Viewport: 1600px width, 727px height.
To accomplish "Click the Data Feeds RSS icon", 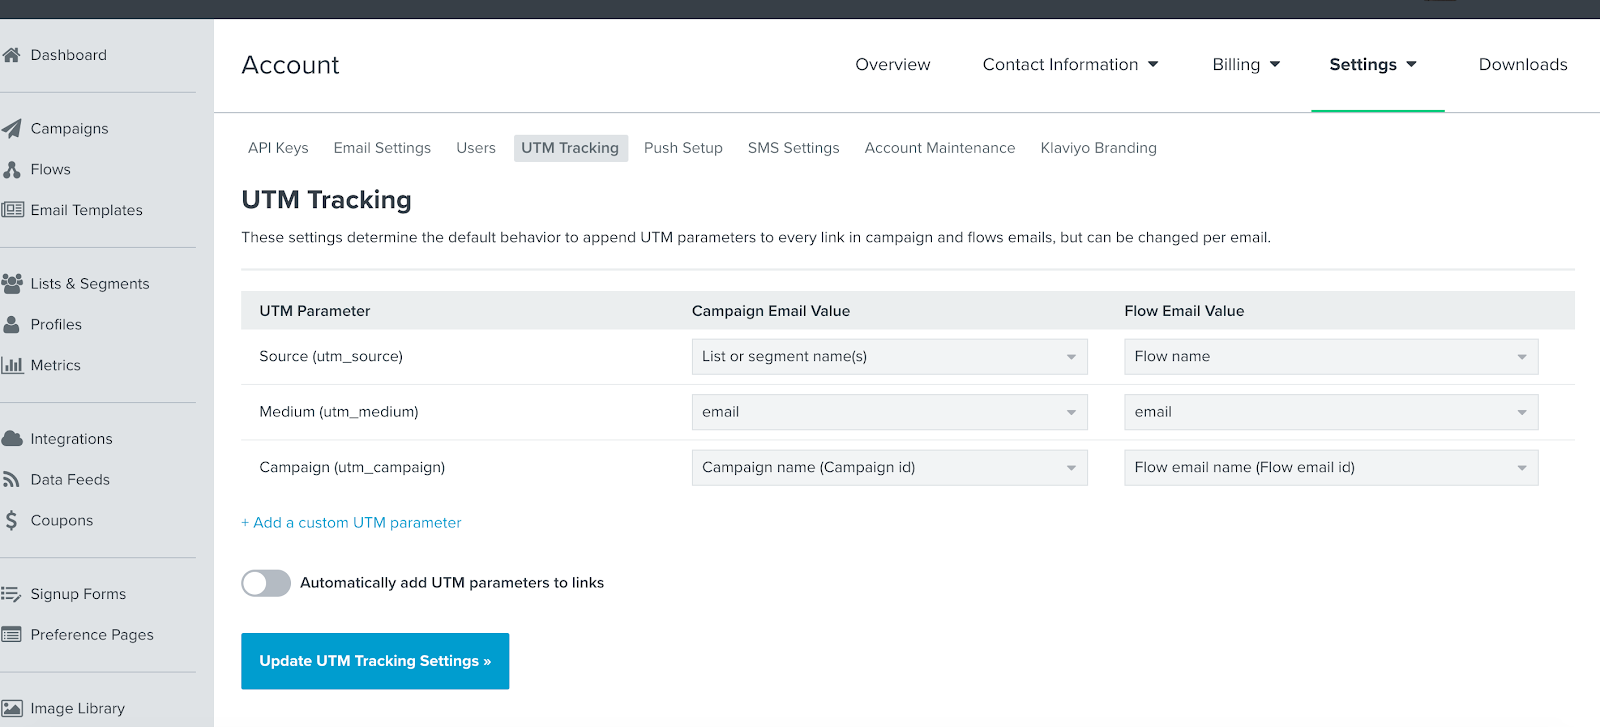I will tap(11, 480).
